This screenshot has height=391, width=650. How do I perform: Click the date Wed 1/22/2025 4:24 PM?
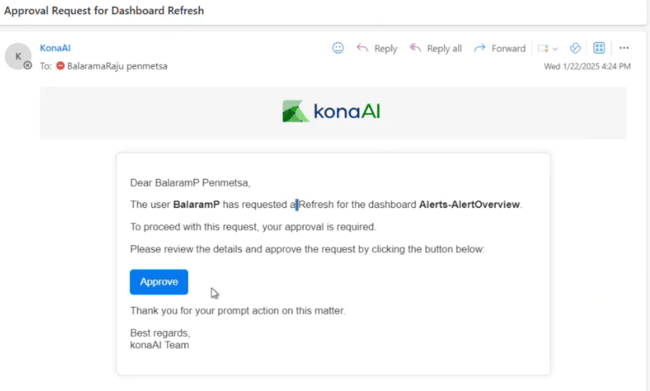point(587,66)
